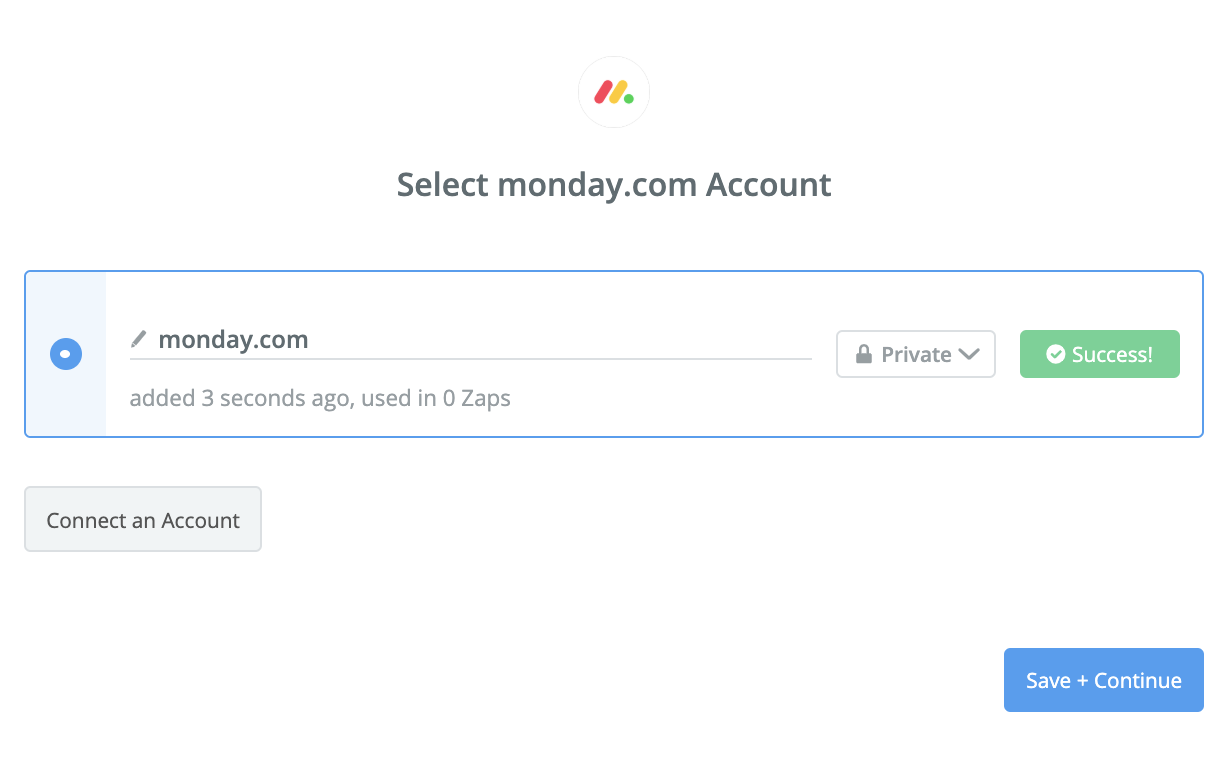Click the Private label text
Viewport: 1228px width, 766px height.
click(x=916, y=354)
